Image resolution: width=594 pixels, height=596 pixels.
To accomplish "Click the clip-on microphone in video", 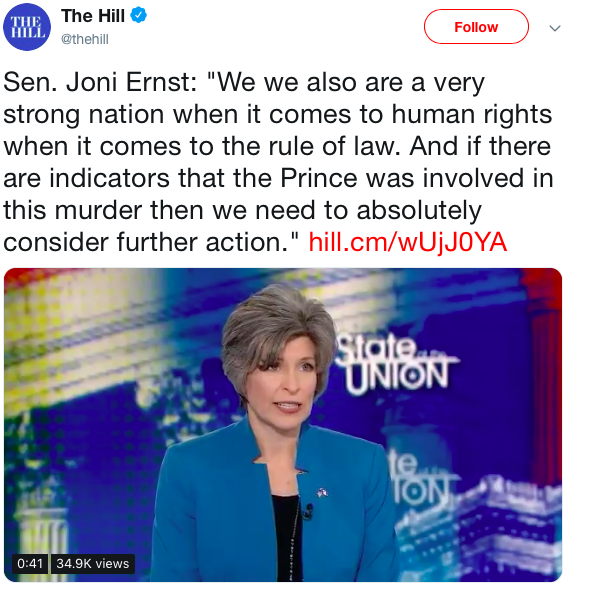I will [x=308, y=511].
